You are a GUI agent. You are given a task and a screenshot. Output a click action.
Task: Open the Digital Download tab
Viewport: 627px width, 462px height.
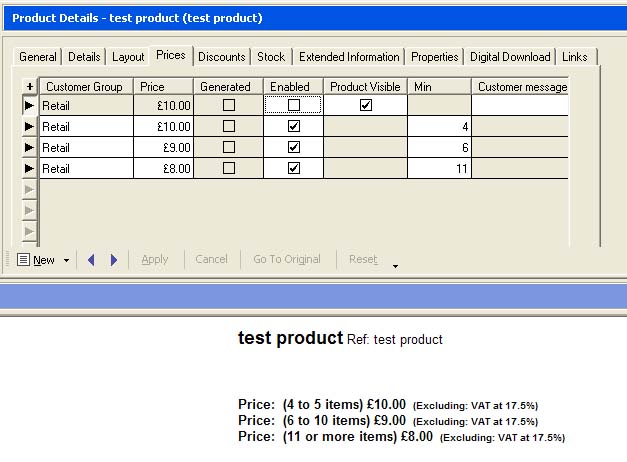click(510, 57)
